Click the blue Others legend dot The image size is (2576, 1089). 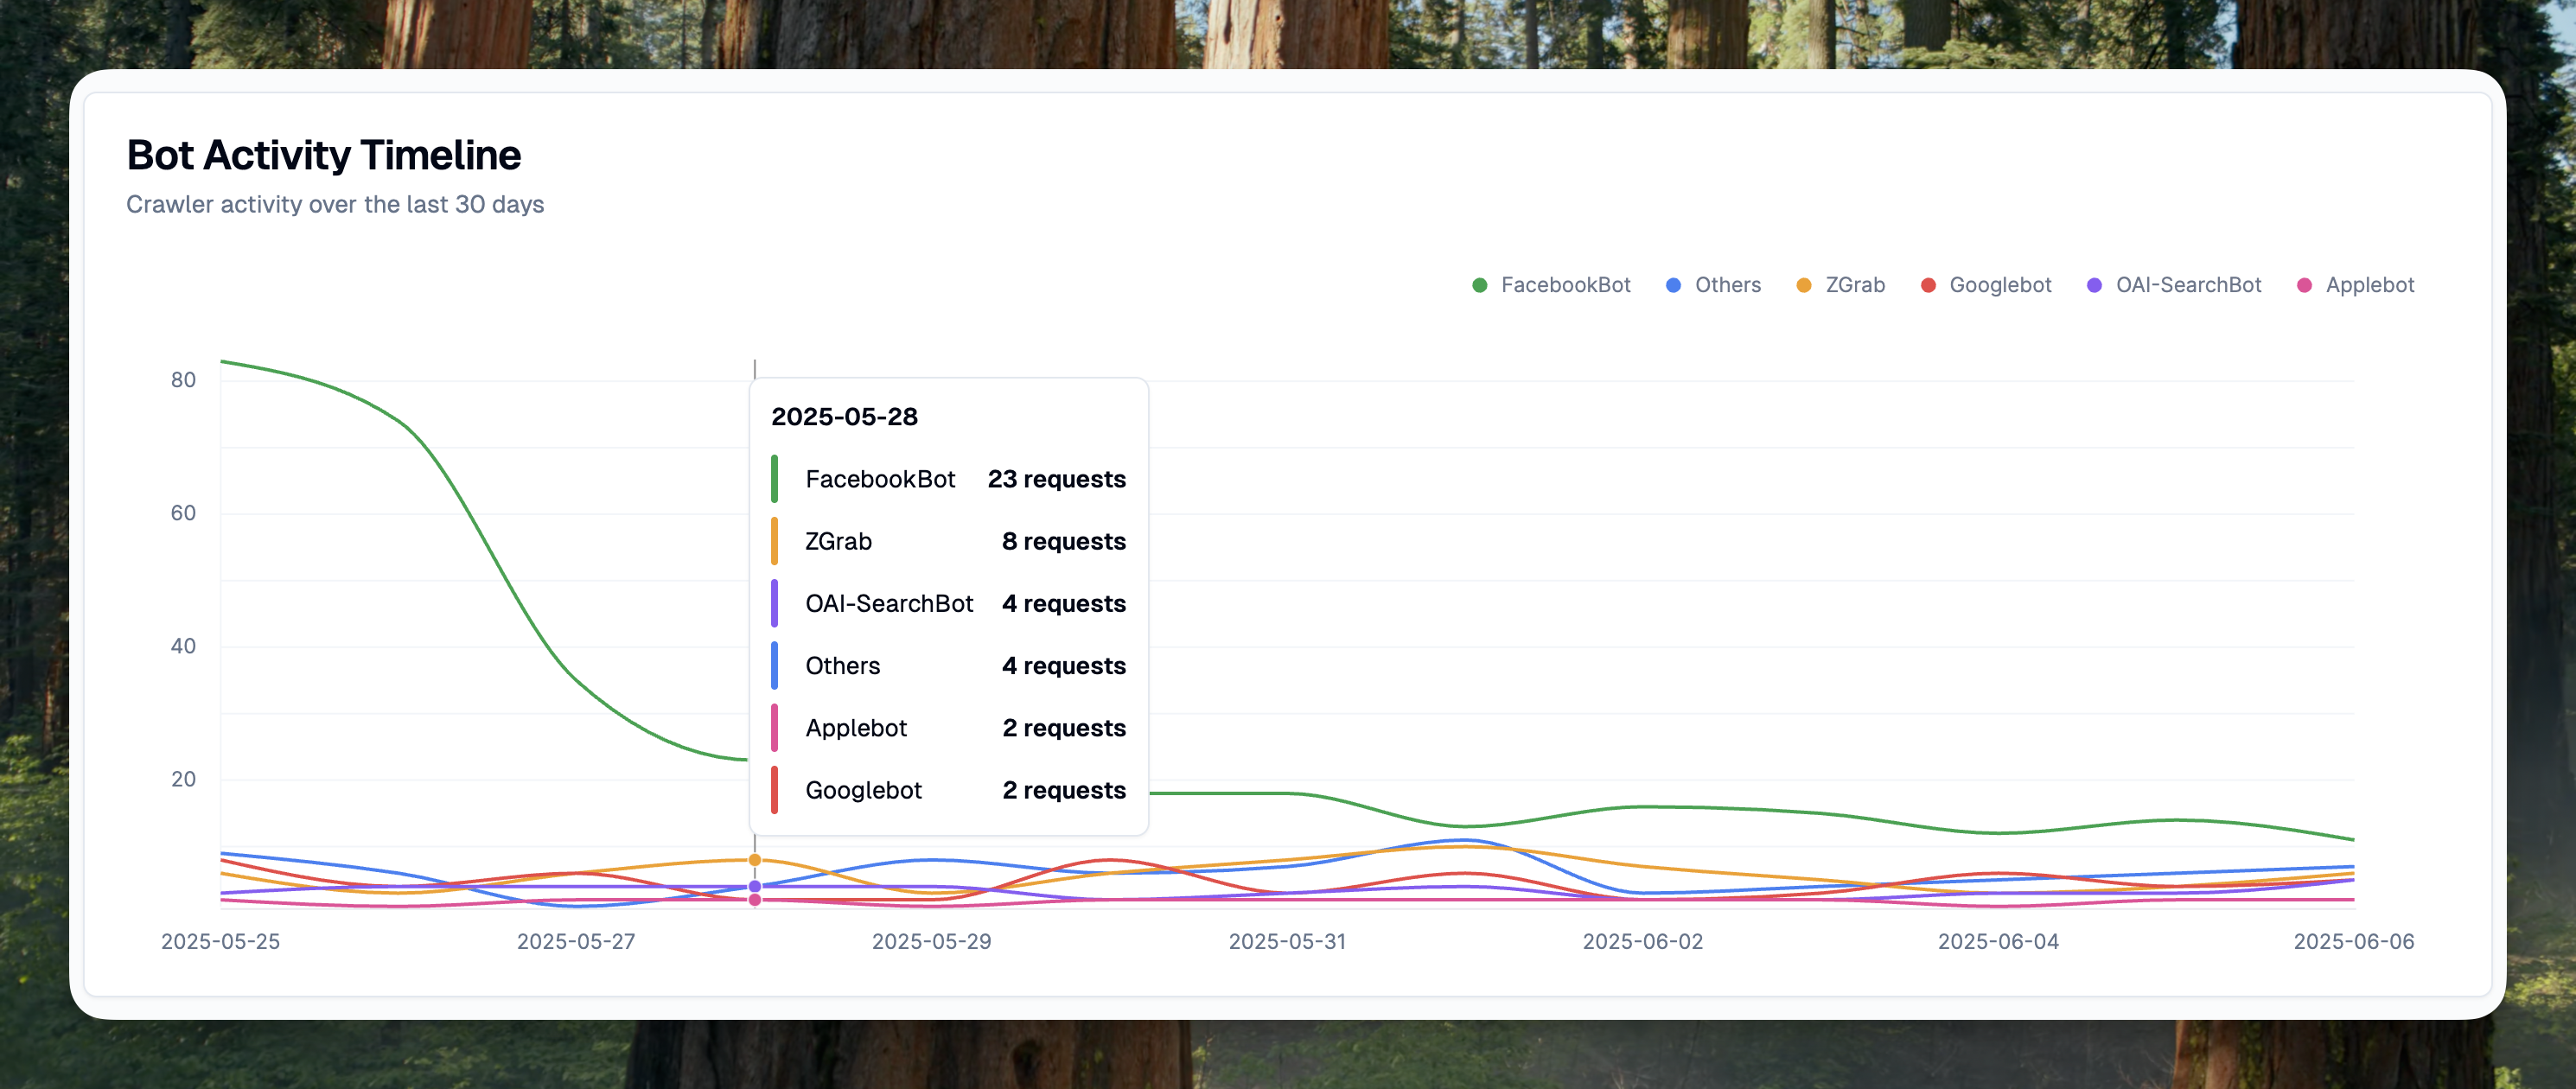point(1673,285)
